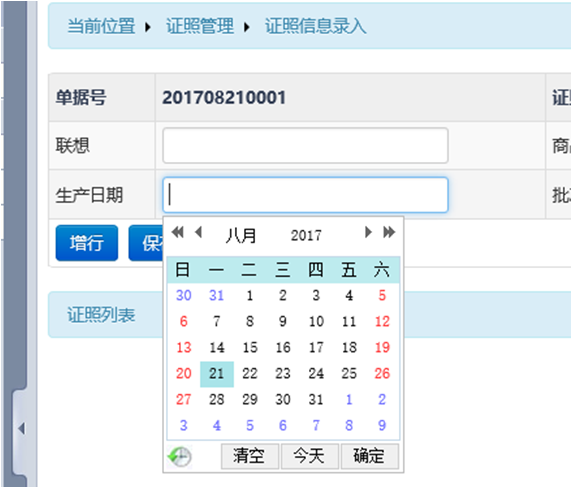Pick July 31 from previous month
573x487 pixels.
(x=217, y=295)
